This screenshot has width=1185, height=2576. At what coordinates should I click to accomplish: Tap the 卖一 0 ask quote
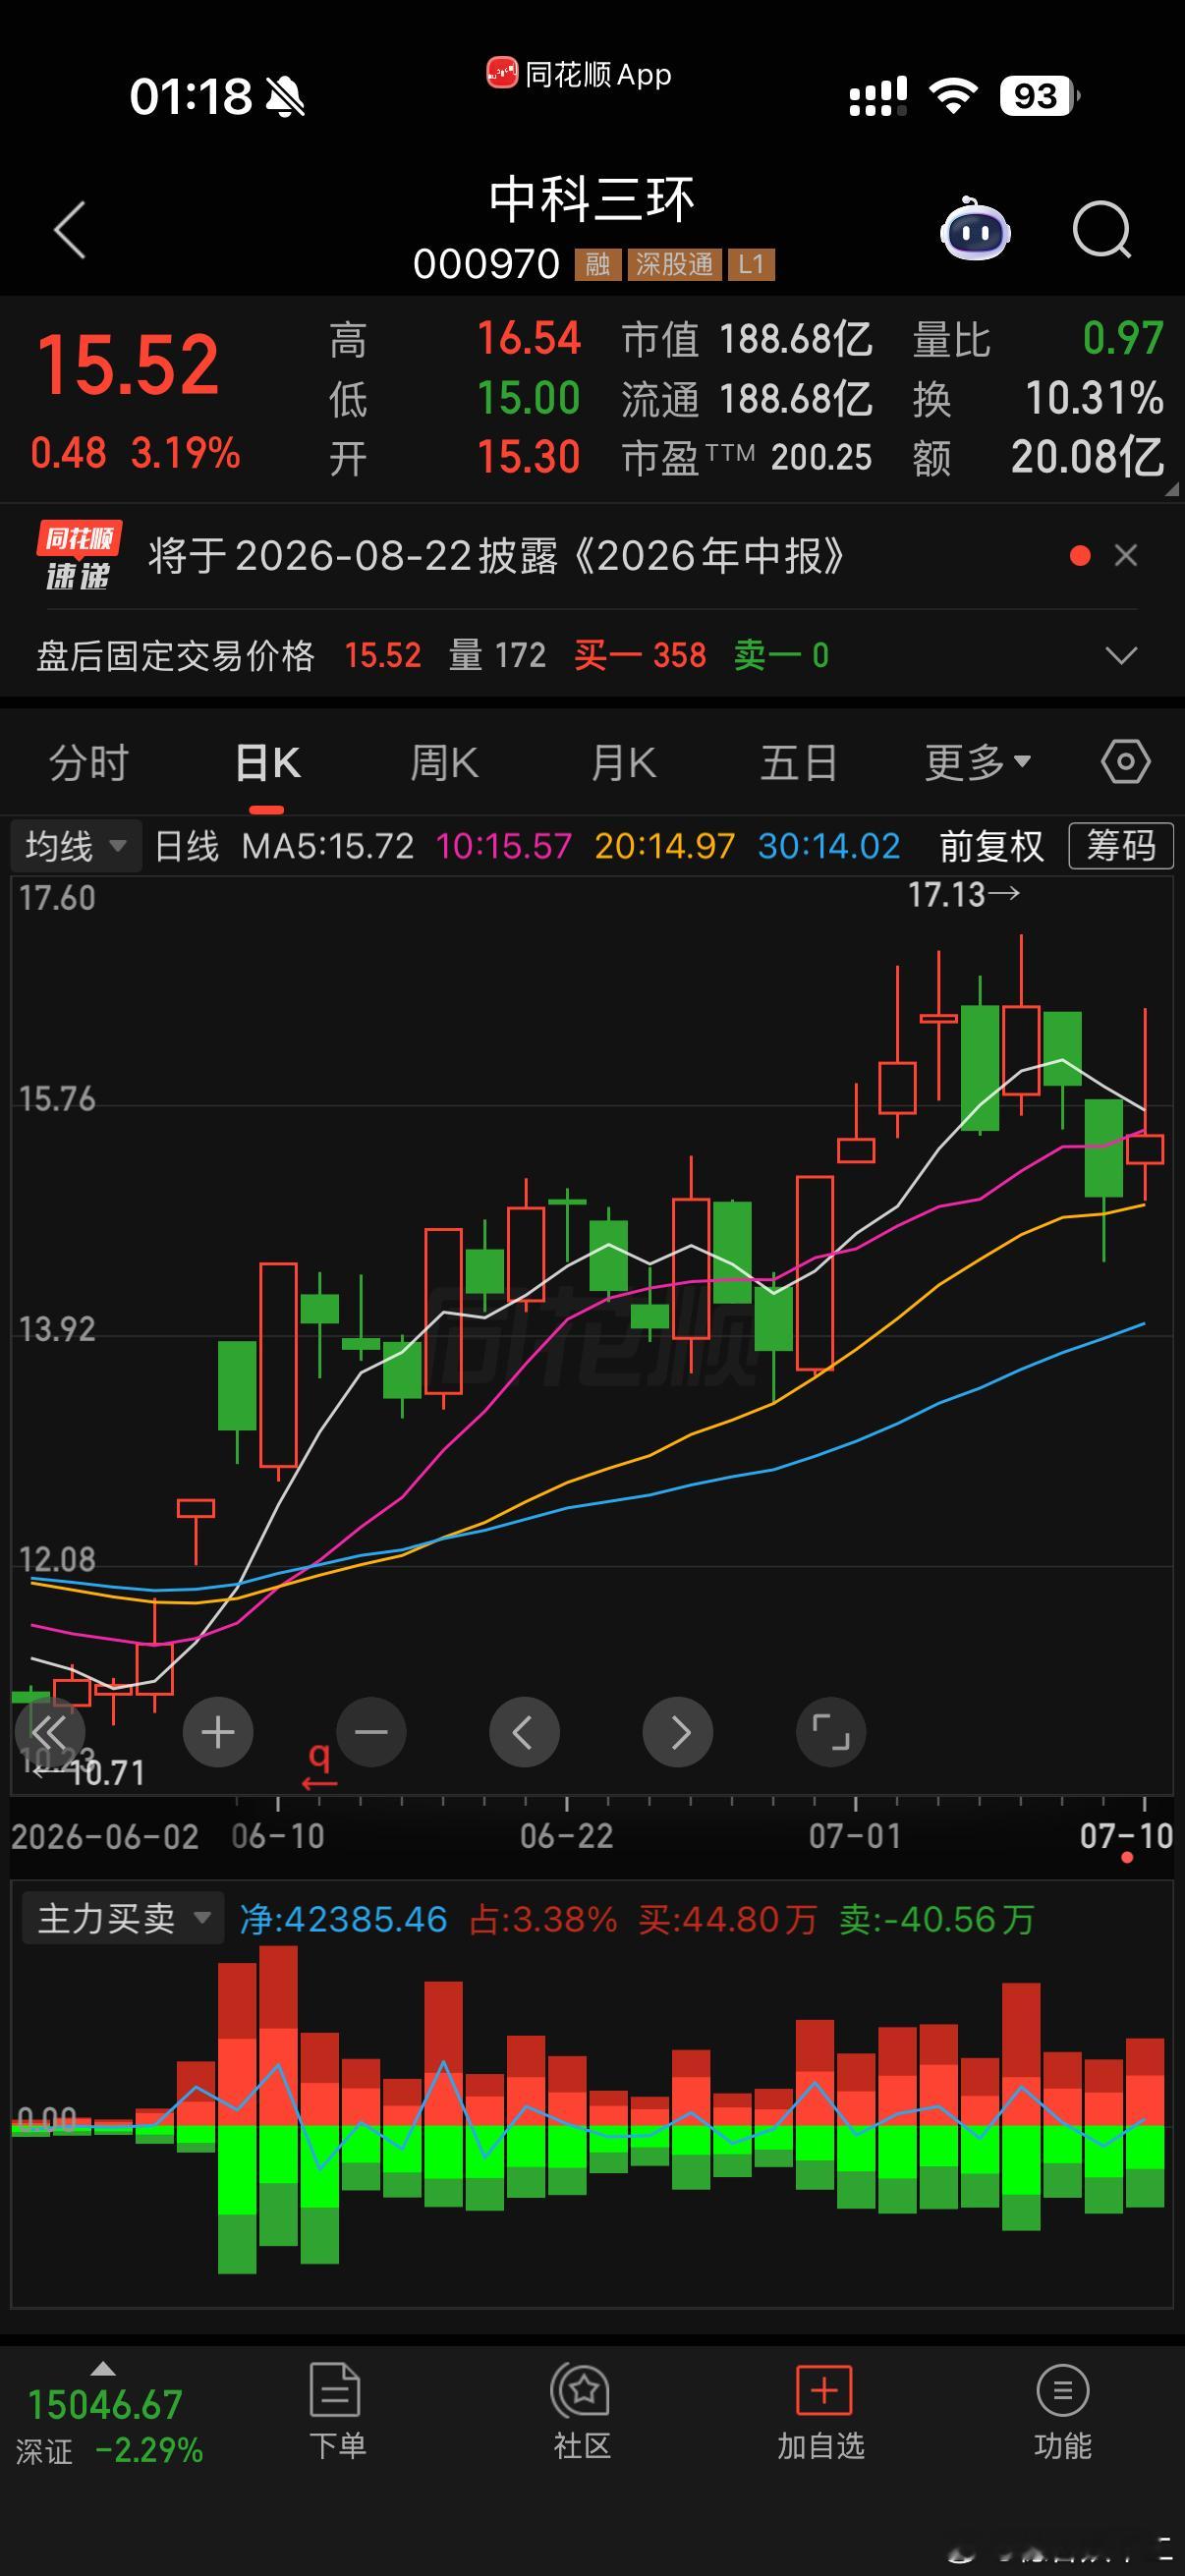[x=781, y=656]
